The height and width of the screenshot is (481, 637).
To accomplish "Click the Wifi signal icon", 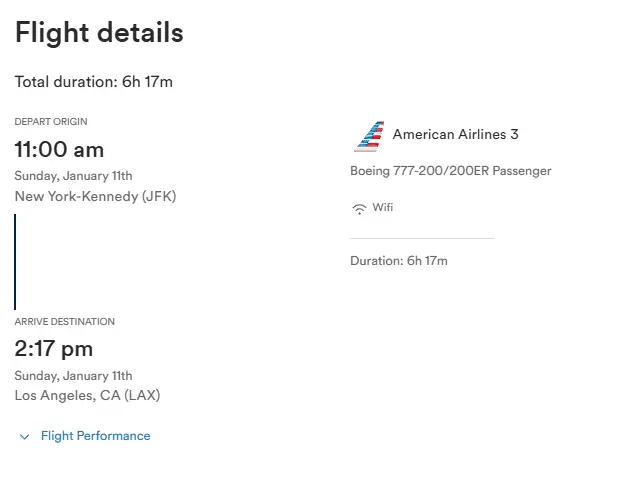I will (x=359, y=209).
